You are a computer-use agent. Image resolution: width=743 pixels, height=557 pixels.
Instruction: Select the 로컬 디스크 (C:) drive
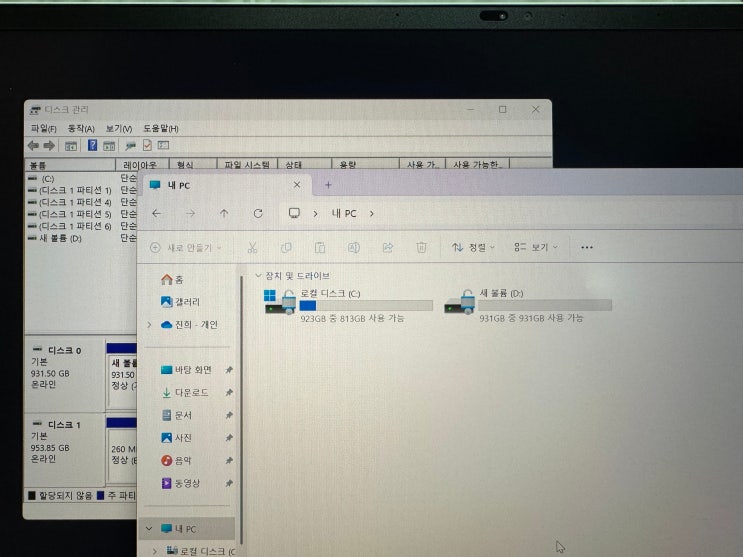tap(348, 306)
